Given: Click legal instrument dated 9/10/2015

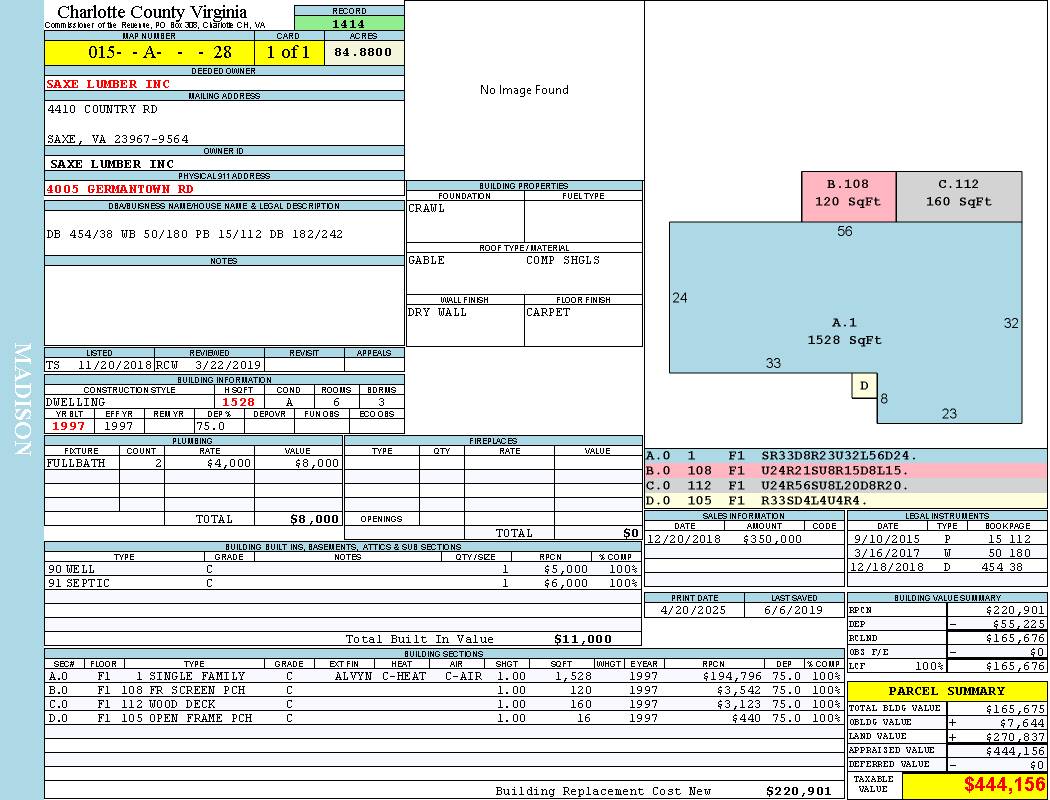Looking at the screenshot, I should click(x=947, y=539).
